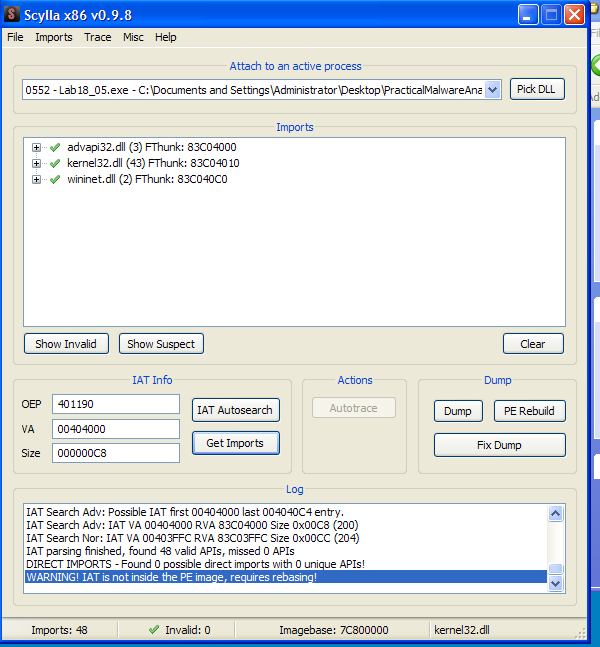Image resolution: width=600 pixels, height=647 pixels.
Task: Click into the OEP input field
Action: click(115, 405)
